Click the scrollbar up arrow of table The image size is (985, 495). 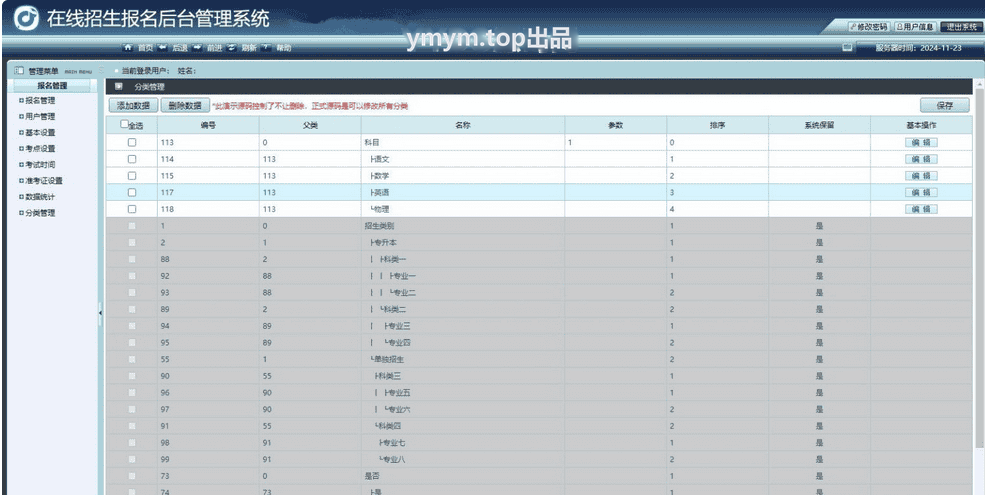coord(979,84)
